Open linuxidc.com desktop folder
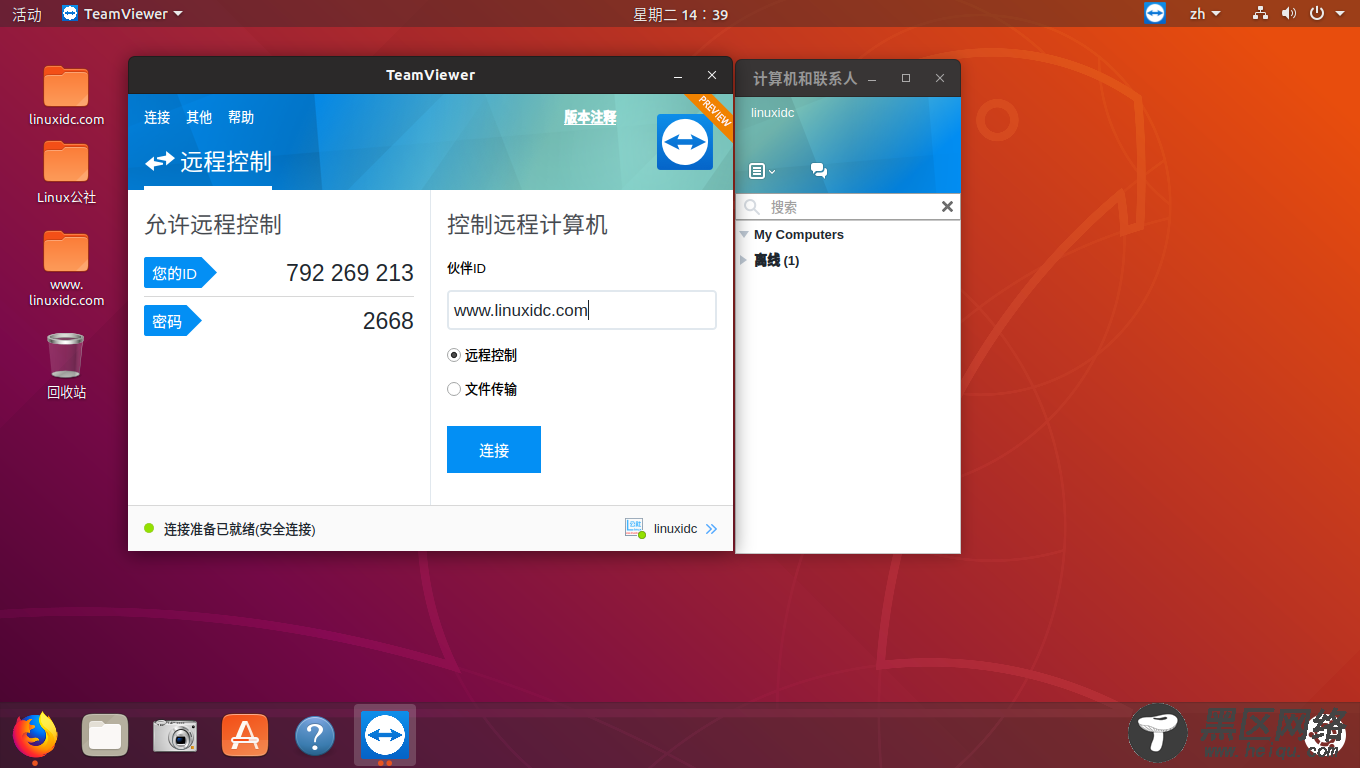The width and height of the screenshot is (1360, 768). [x=67, y=96]
